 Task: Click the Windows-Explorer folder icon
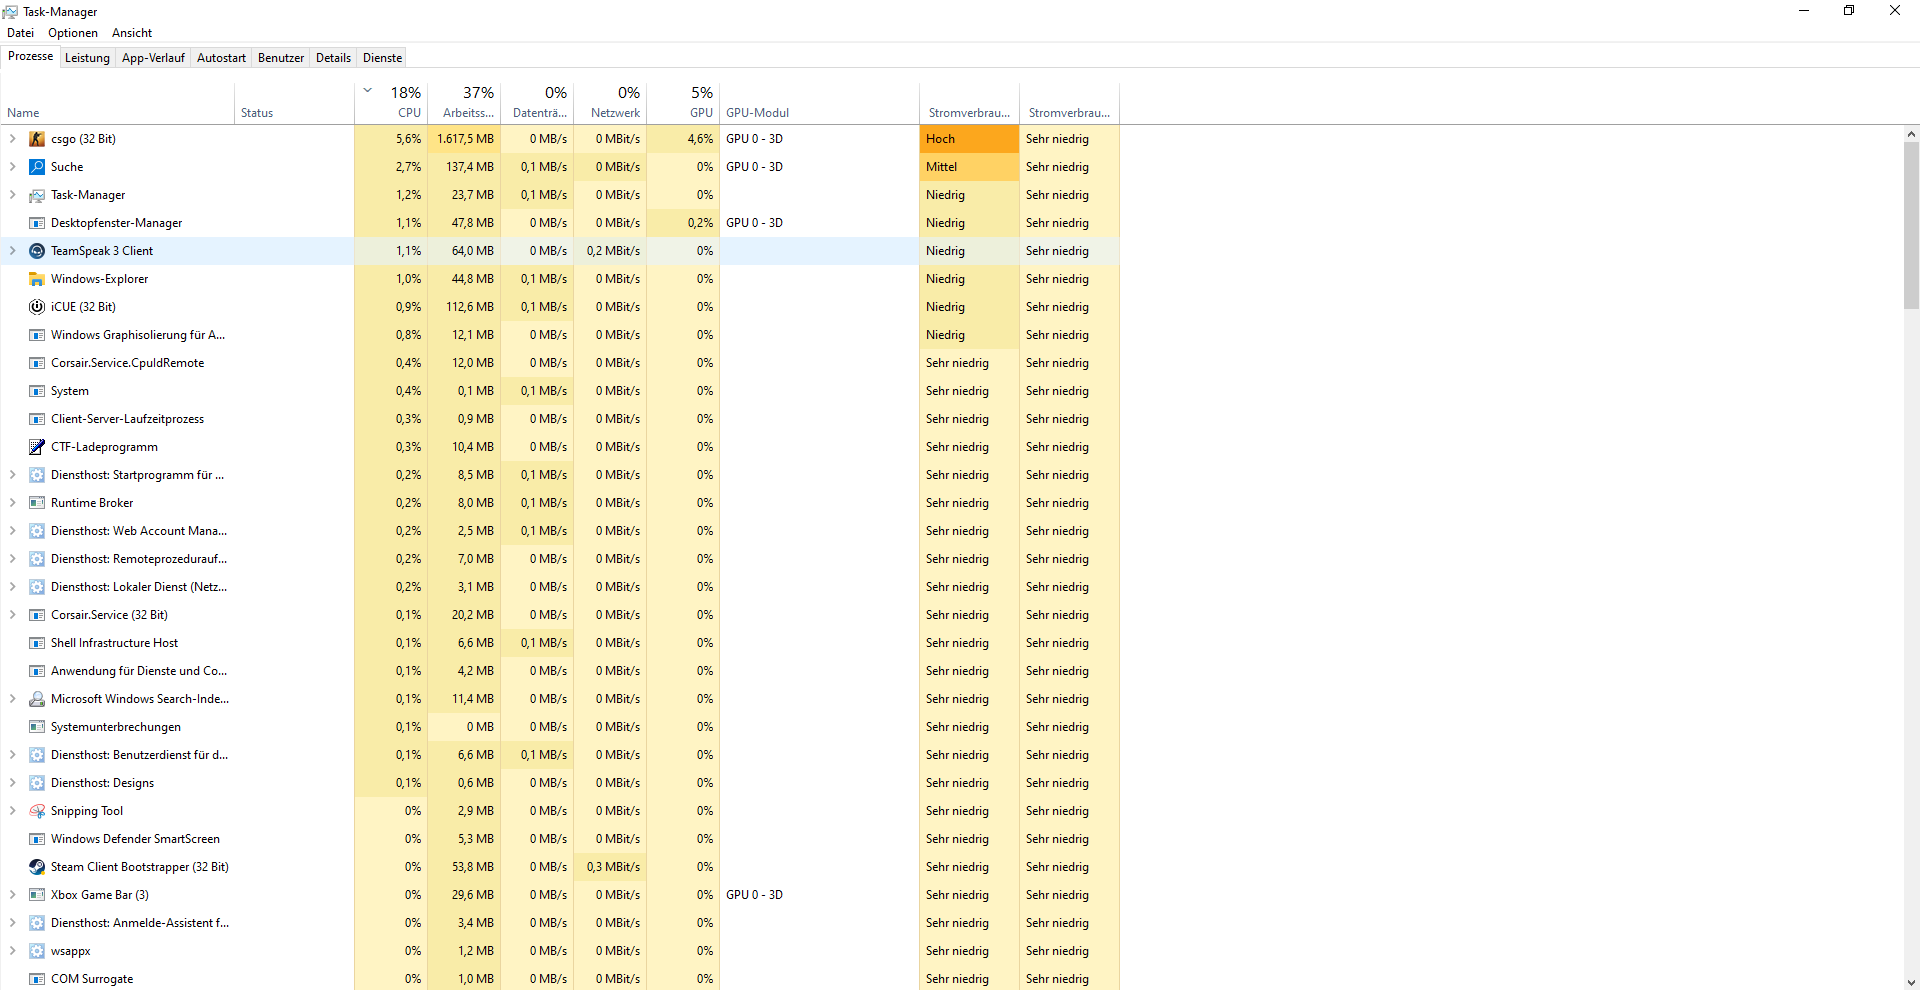coord(37,279)
